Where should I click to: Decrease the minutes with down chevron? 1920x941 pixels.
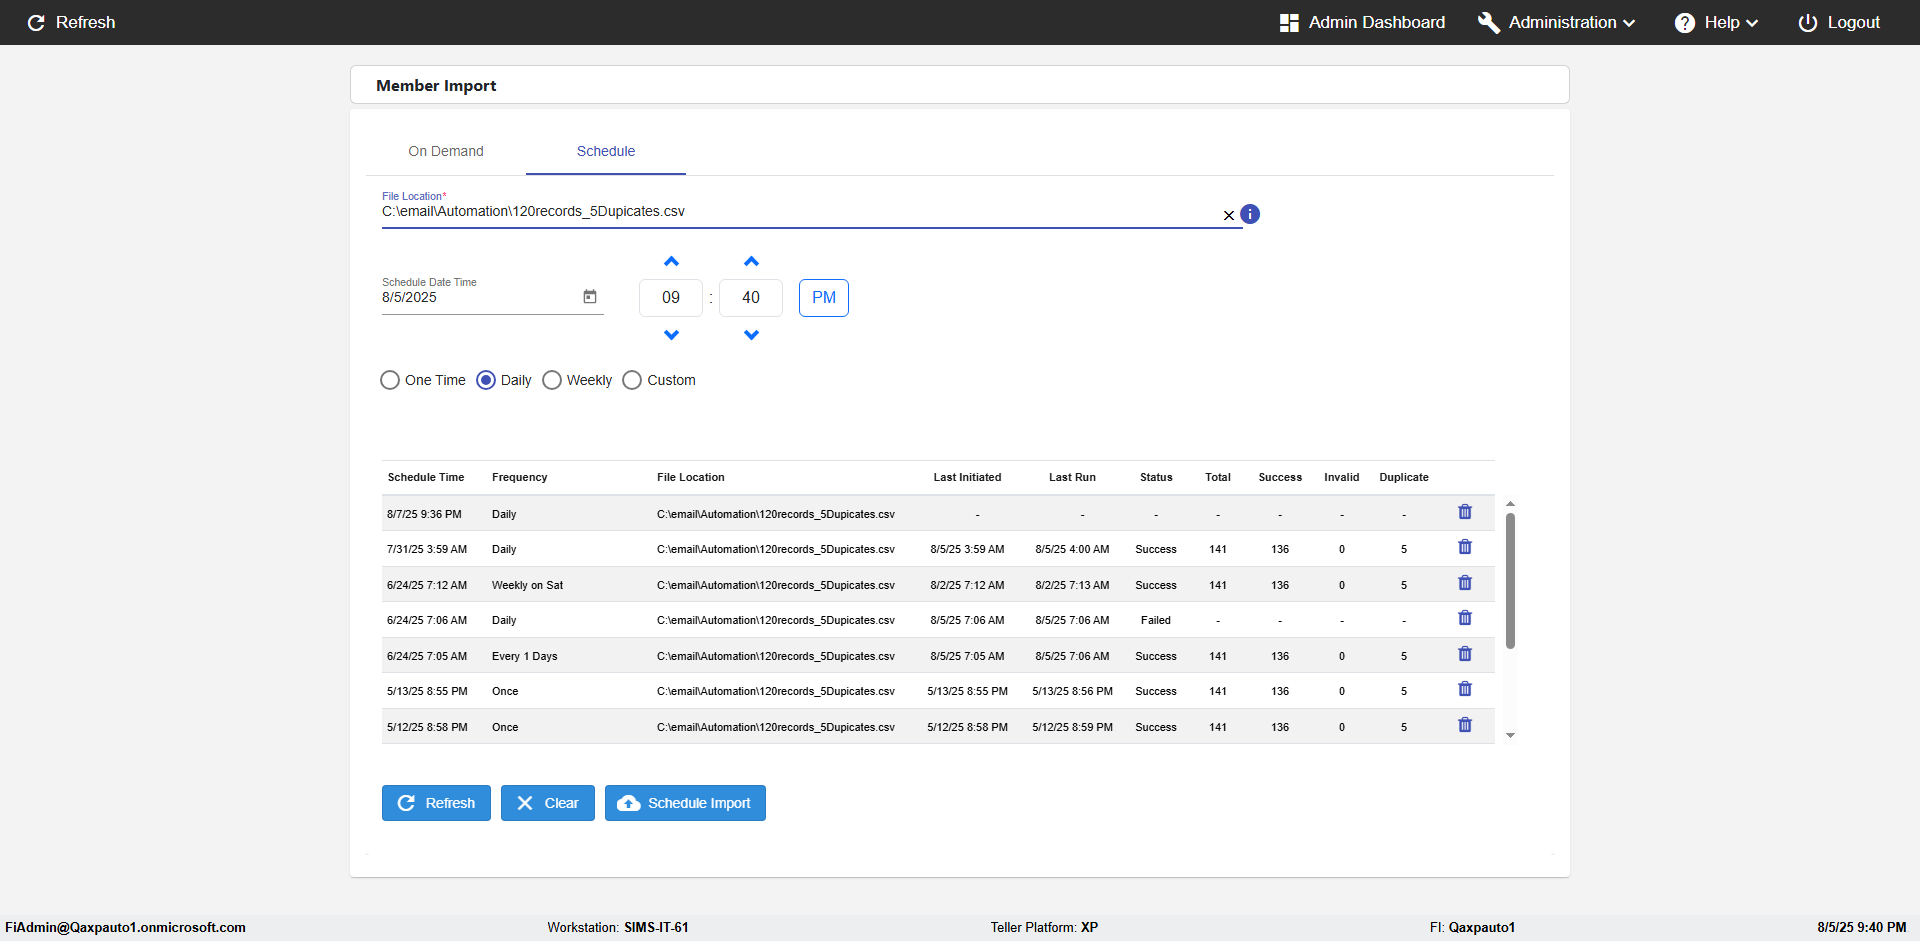click(x=751, y=335)
